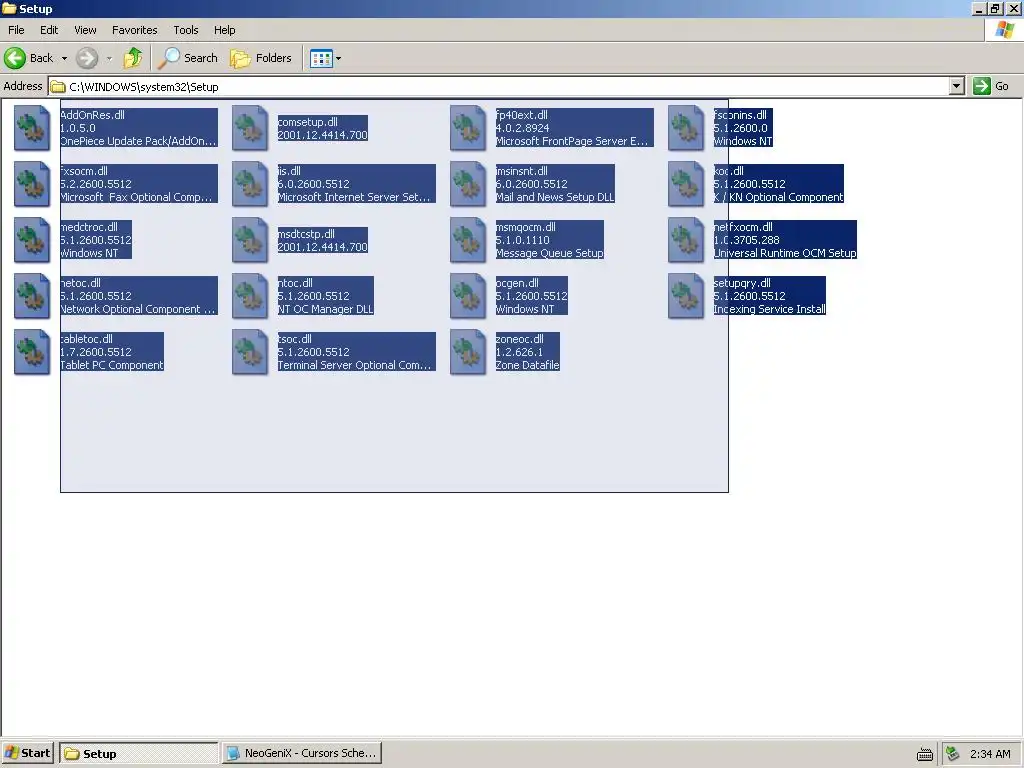Click the 'Message Queue Setup' label

click(549, 253)
